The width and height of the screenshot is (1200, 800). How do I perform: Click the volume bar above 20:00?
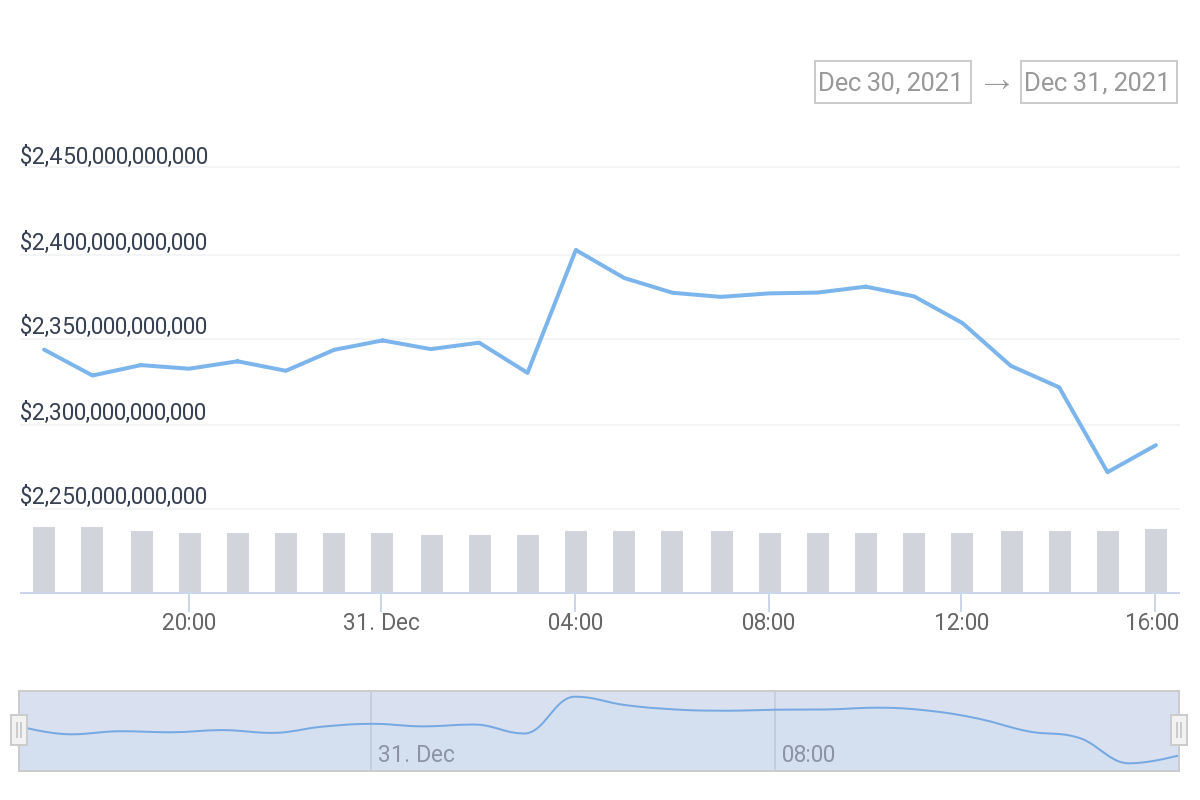pos(190,562)
